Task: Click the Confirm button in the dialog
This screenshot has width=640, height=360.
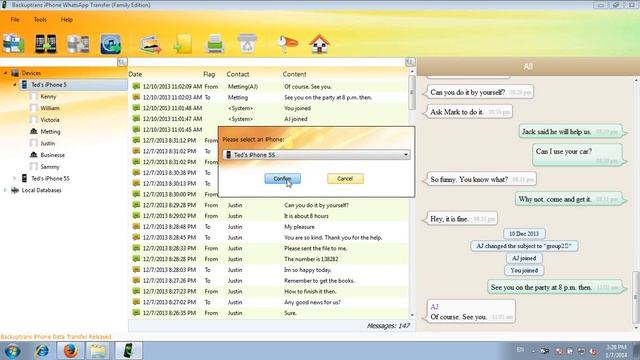Action: click(282, 178)
